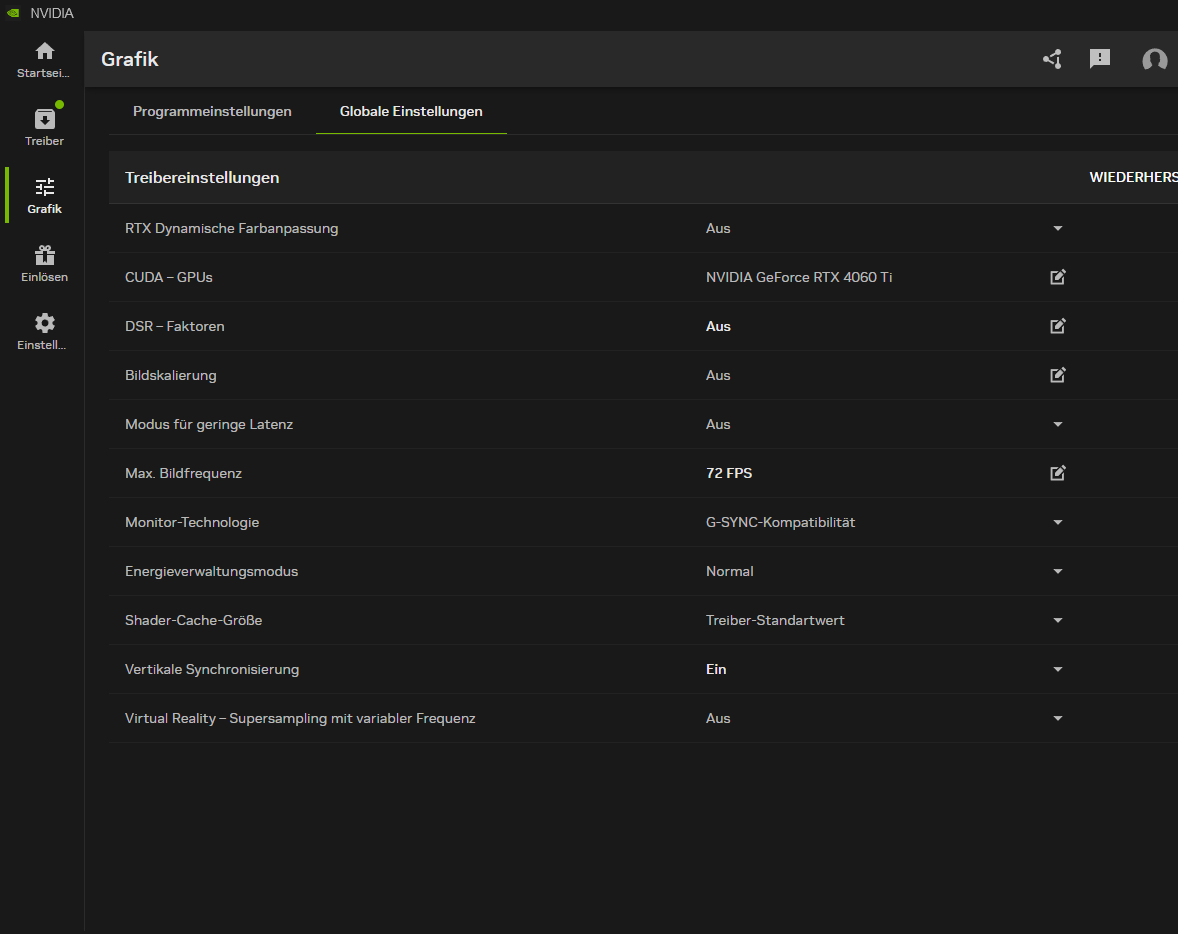Click Aus value for RTX Dynamische Farbanpassung
The width and height of the screenshot is (1178, 934).
click(718, 228)
